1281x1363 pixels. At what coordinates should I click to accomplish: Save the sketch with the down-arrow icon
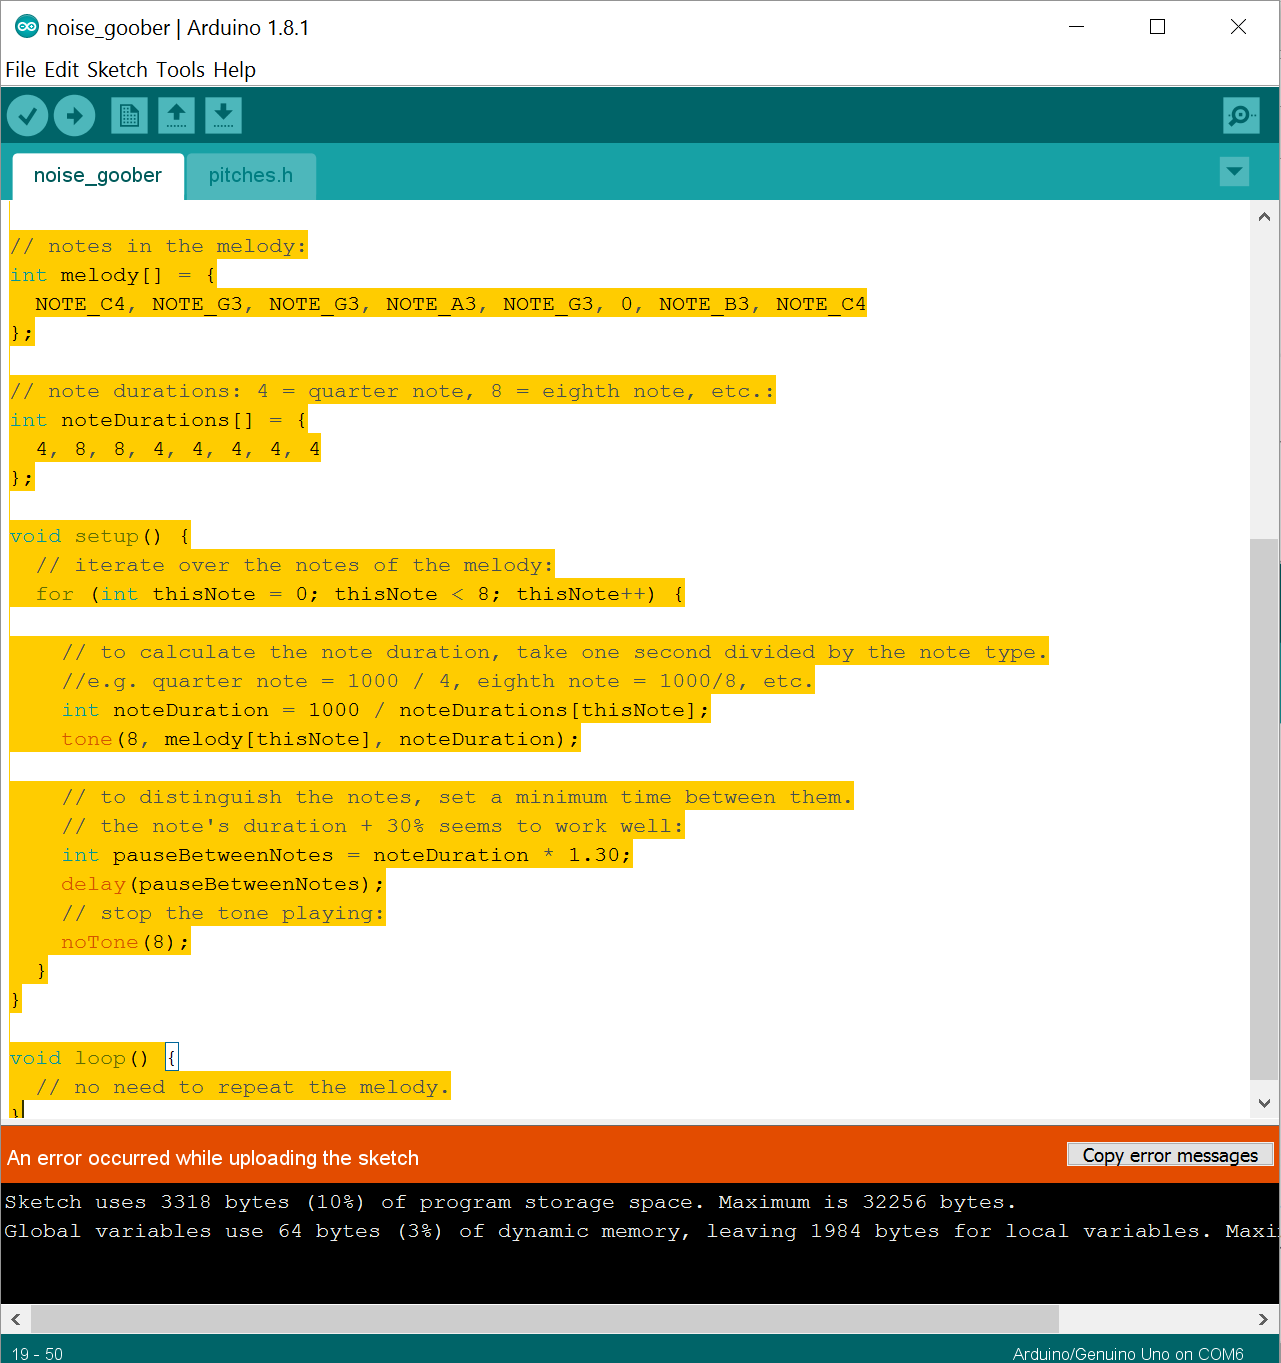[x=223, y=116]
